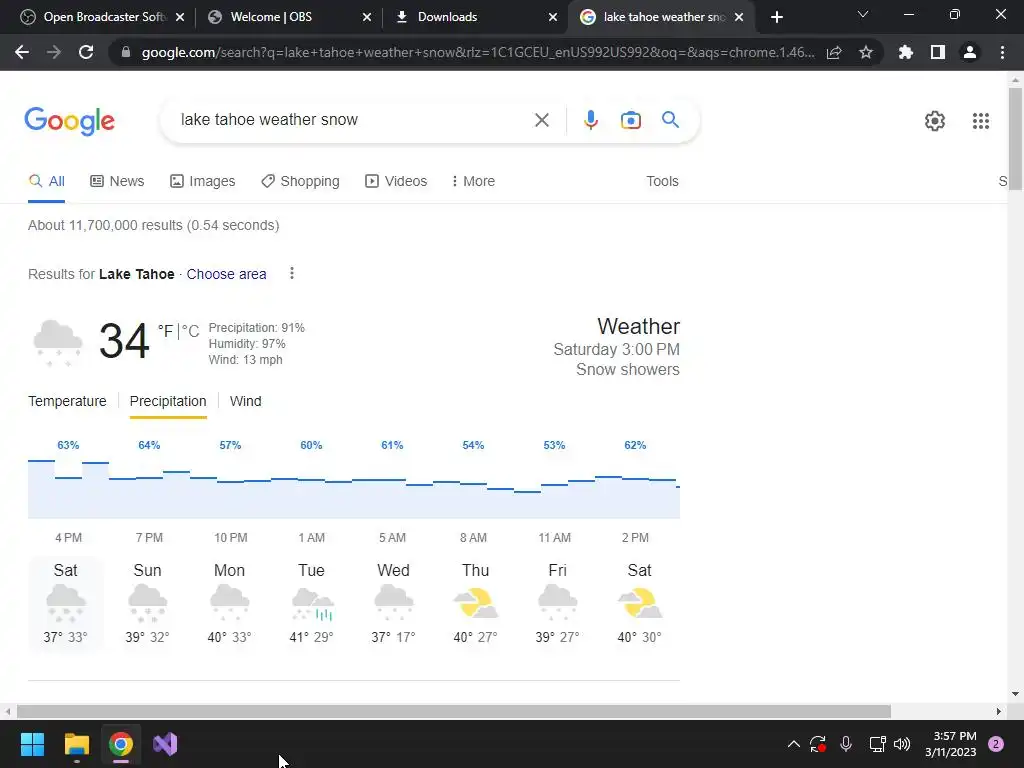Open the volume control in tray
The image size is (1024, 768).
click(x=902, y=744)
